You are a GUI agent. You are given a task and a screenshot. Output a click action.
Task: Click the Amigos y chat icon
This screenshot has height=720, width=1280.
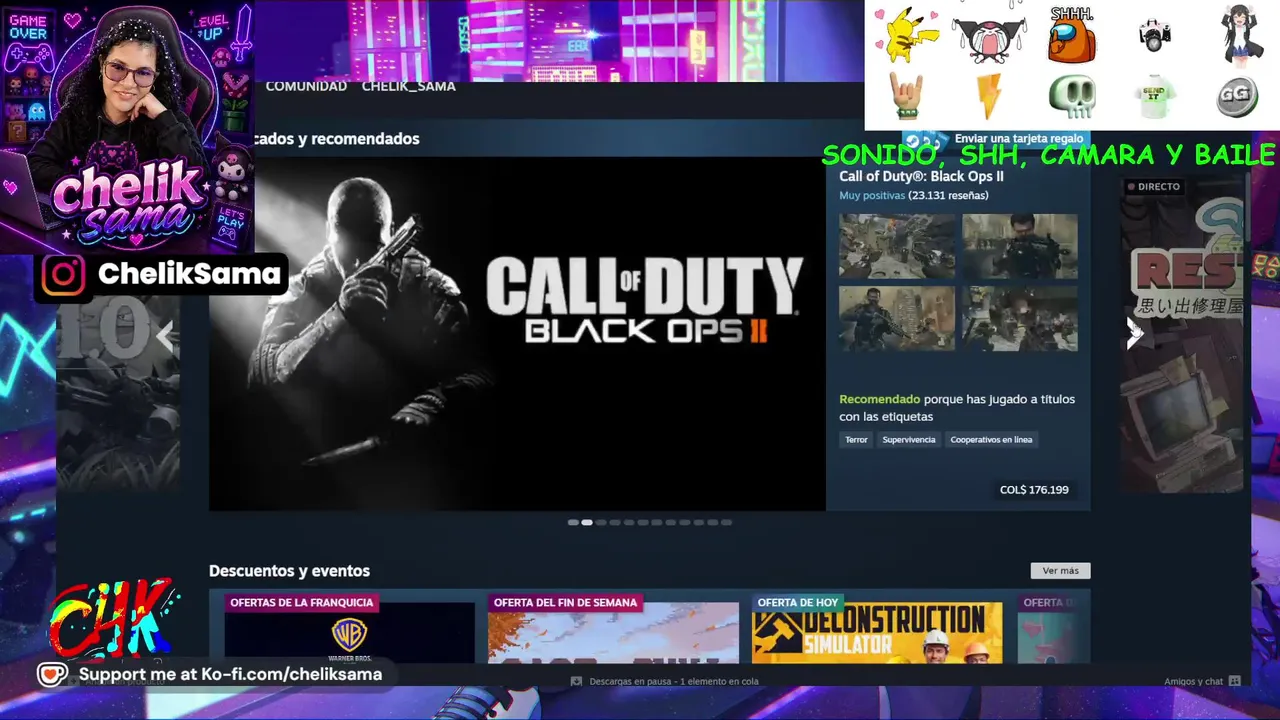[x=1234, y=682]
